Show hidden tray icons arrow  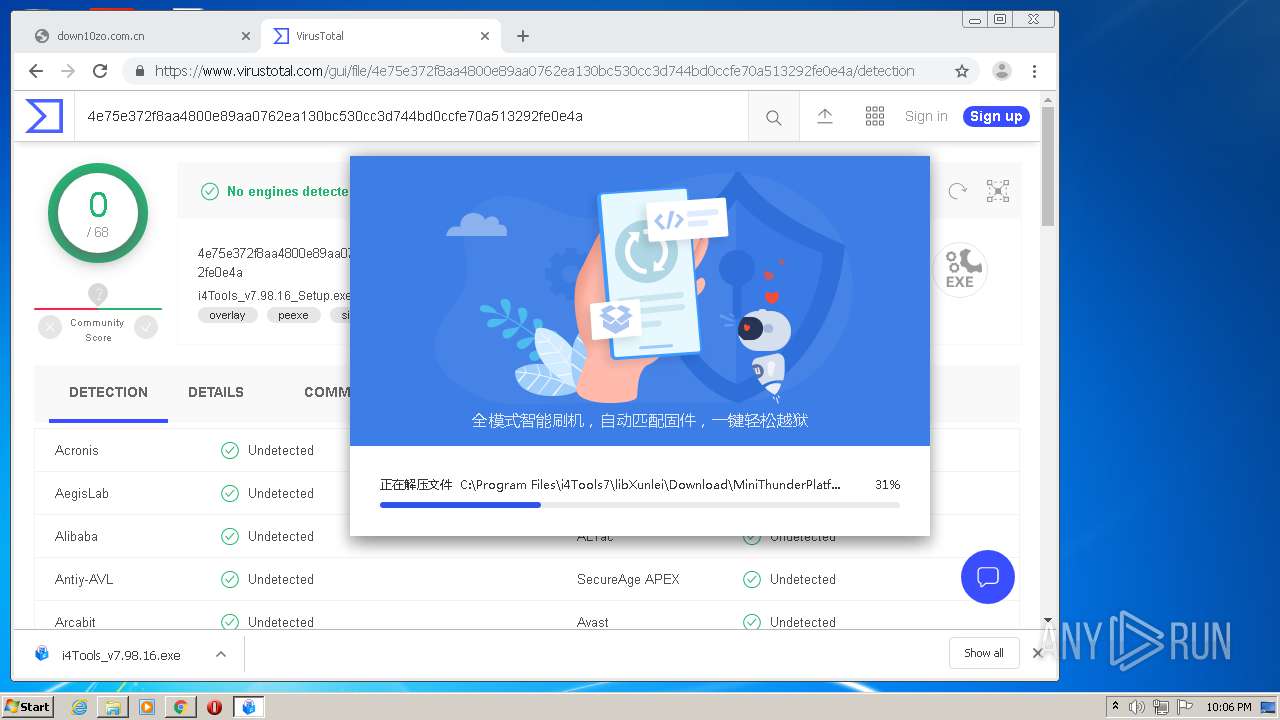1115,707
